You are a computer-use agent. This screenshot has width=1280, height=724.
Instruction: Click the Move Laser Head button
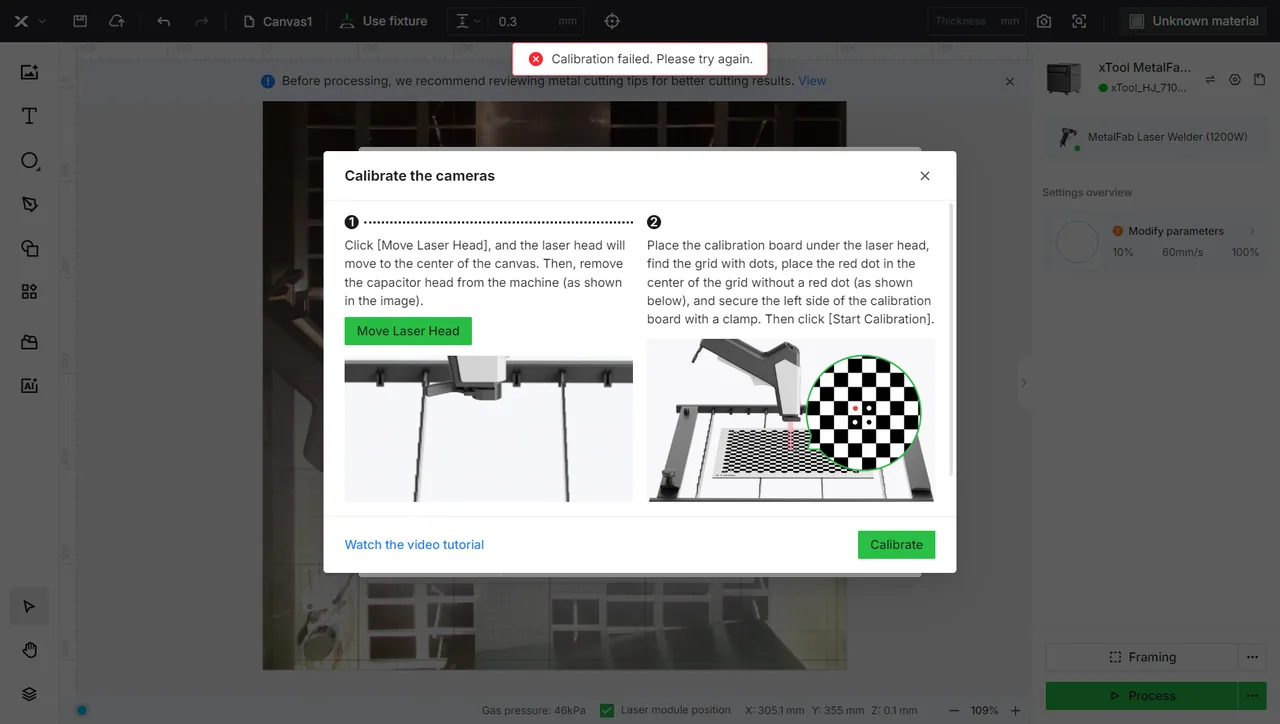point(408,331)
